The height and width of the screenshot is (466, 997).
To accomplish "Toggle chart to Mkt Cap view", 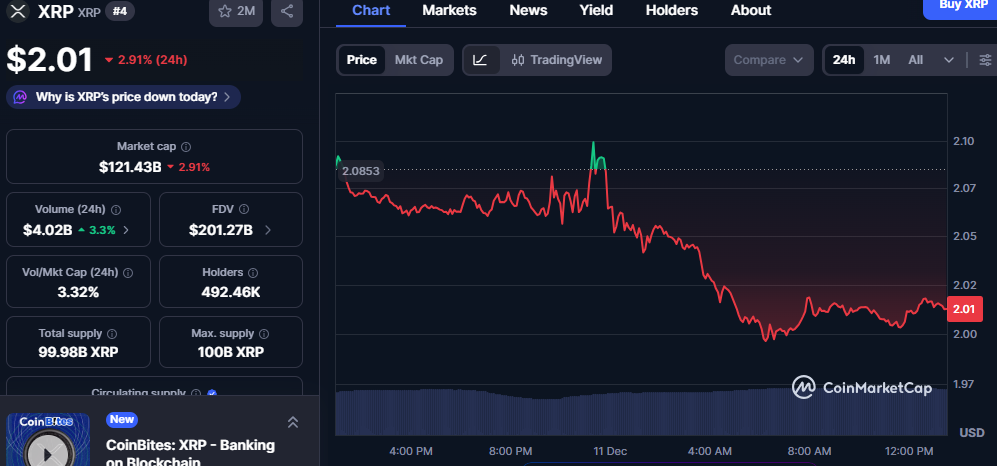I will tap(419, 60).
